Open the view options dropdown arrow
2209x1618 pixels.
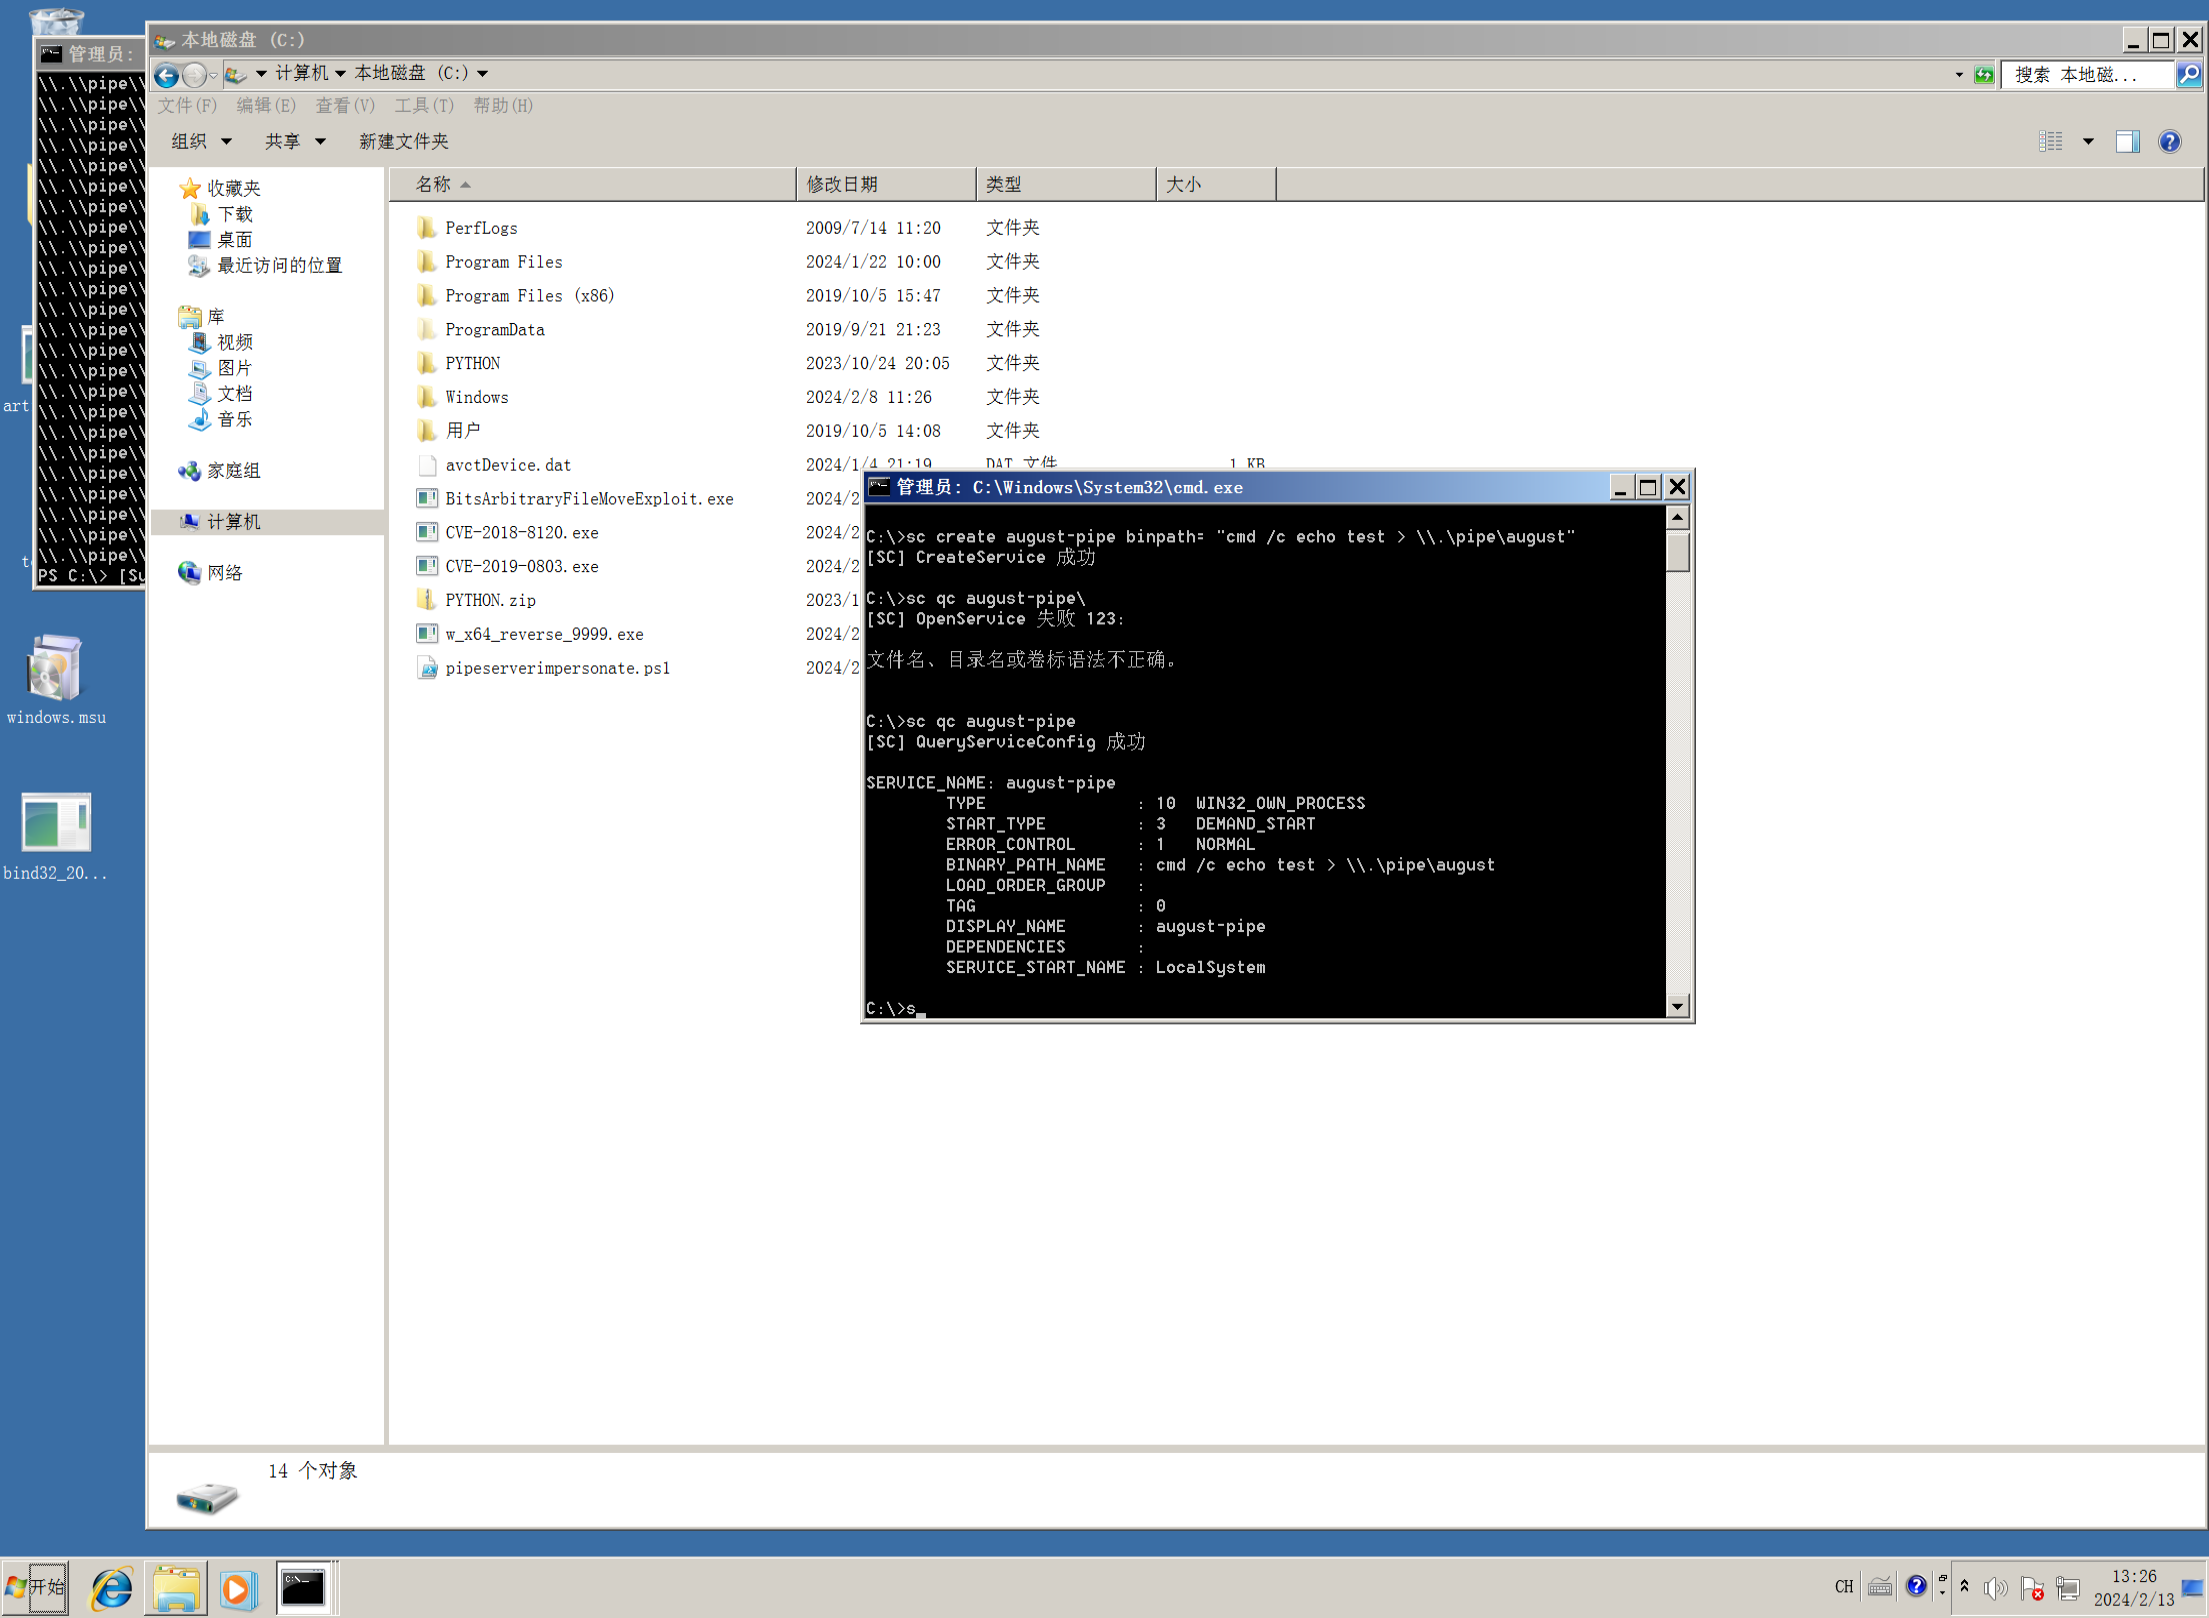[2088, 142]
